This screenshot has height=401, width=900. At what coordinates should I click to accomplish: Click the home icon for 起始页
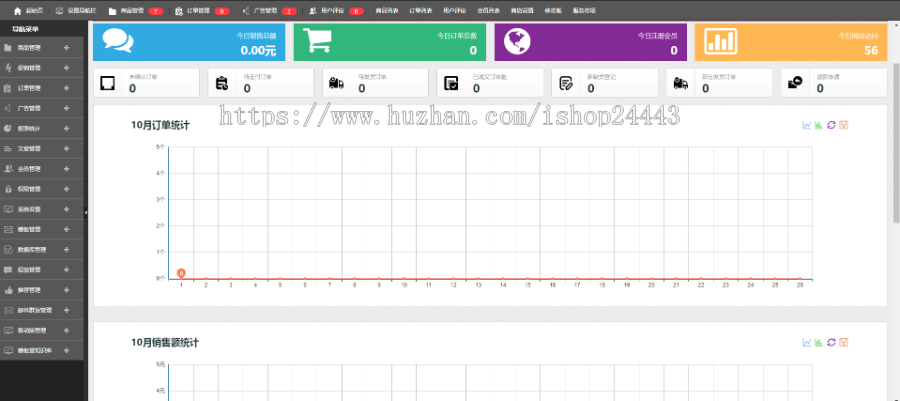(x=18, y=10)
